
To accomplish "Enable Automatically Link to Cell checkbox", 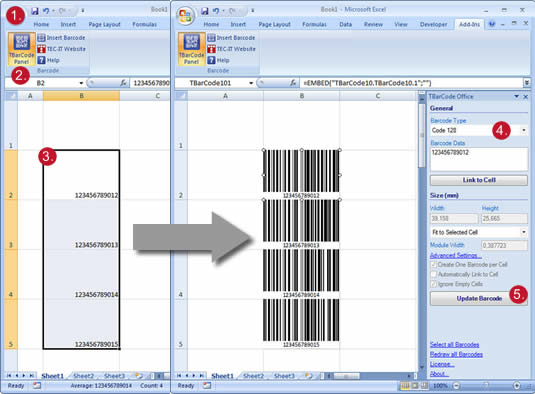I will click(x=434, y=274).
